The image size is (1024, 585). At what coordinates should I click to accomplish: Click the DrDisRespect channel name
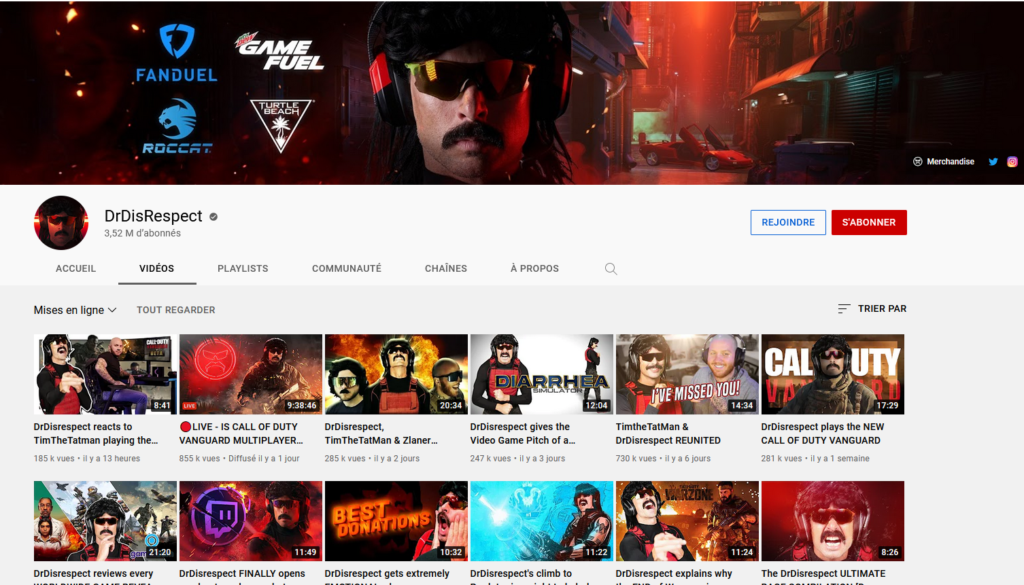pos(153,216)
